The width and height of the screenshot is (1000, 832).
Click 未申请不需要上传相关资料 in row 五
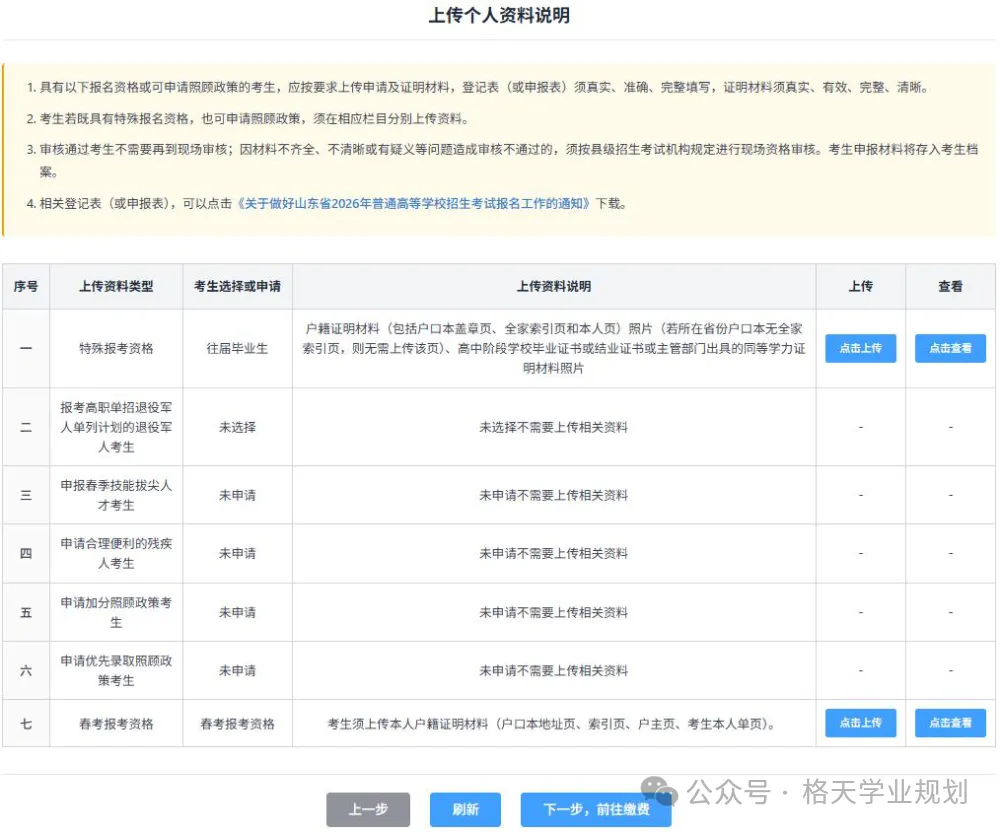[554, 612]
